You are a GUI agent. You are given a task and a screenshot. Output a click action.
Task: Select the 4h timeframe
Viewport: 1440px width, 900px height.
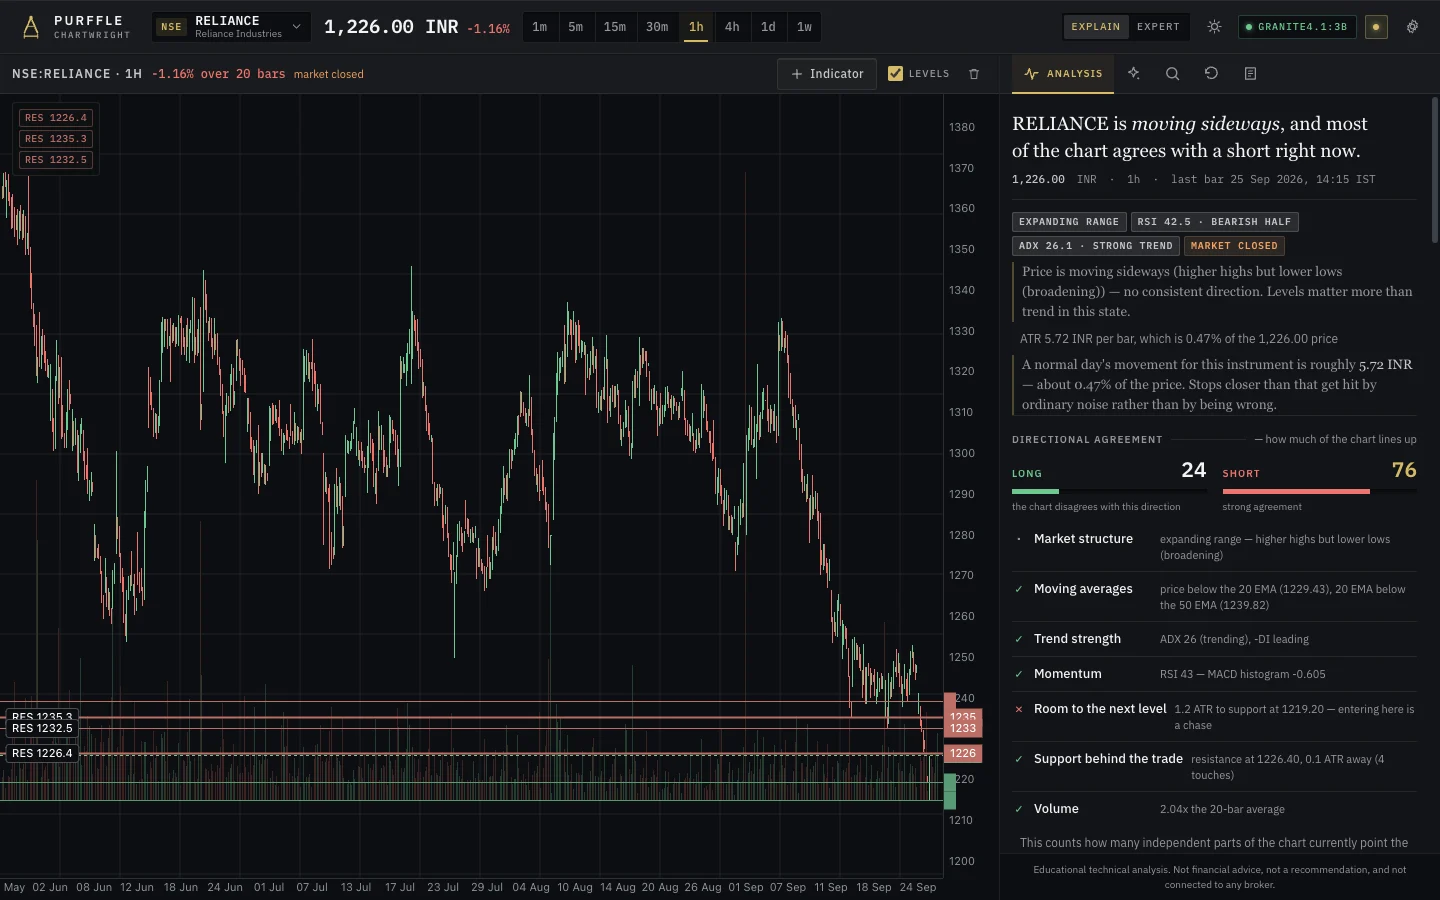[x=732, y=27]
